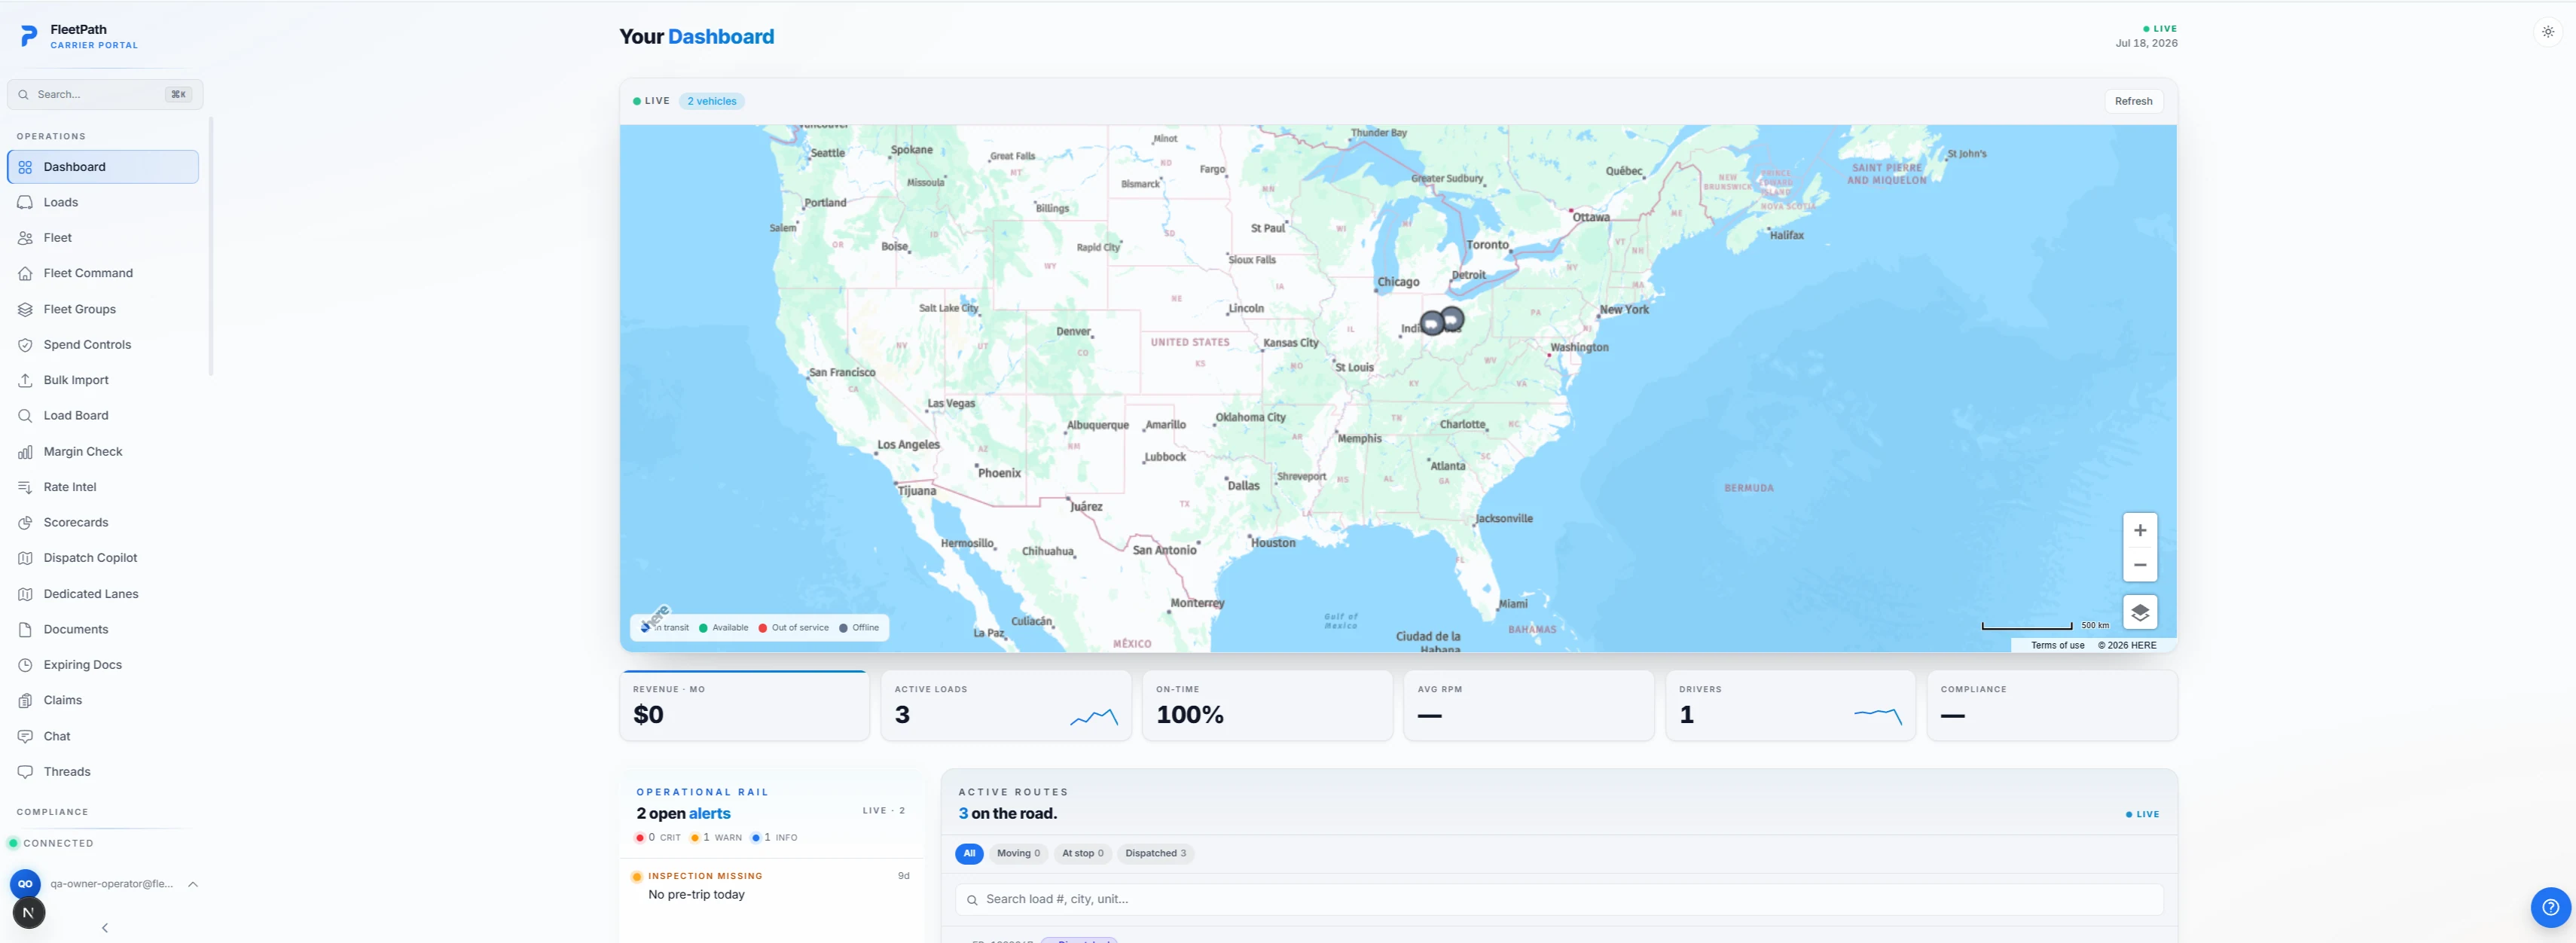Open the map layers selector
2576x943 pixels.
coord(2139,612)
